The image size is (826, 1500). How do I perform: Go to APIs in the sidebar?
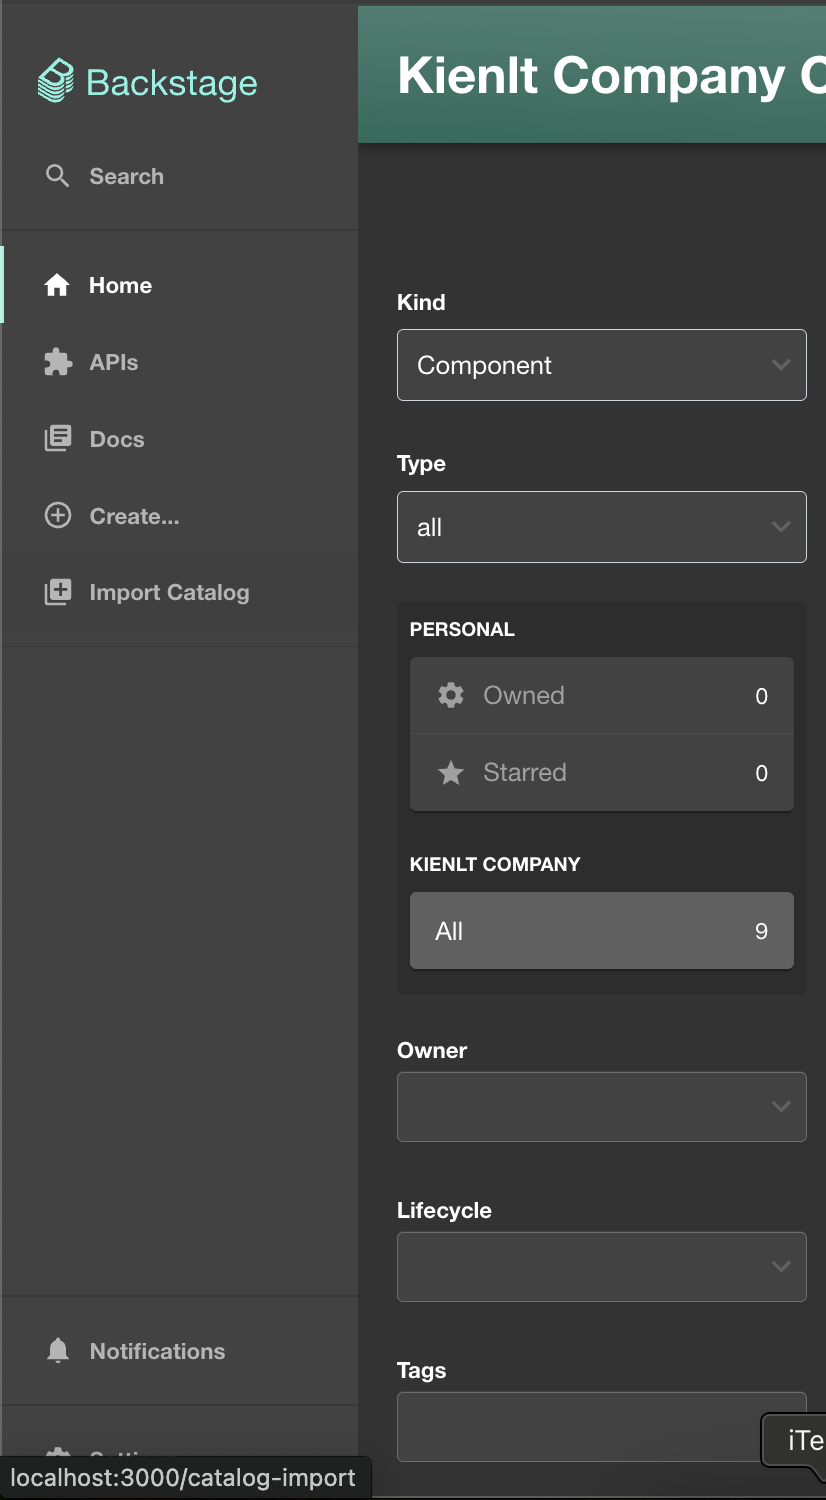tap(114, 362)
